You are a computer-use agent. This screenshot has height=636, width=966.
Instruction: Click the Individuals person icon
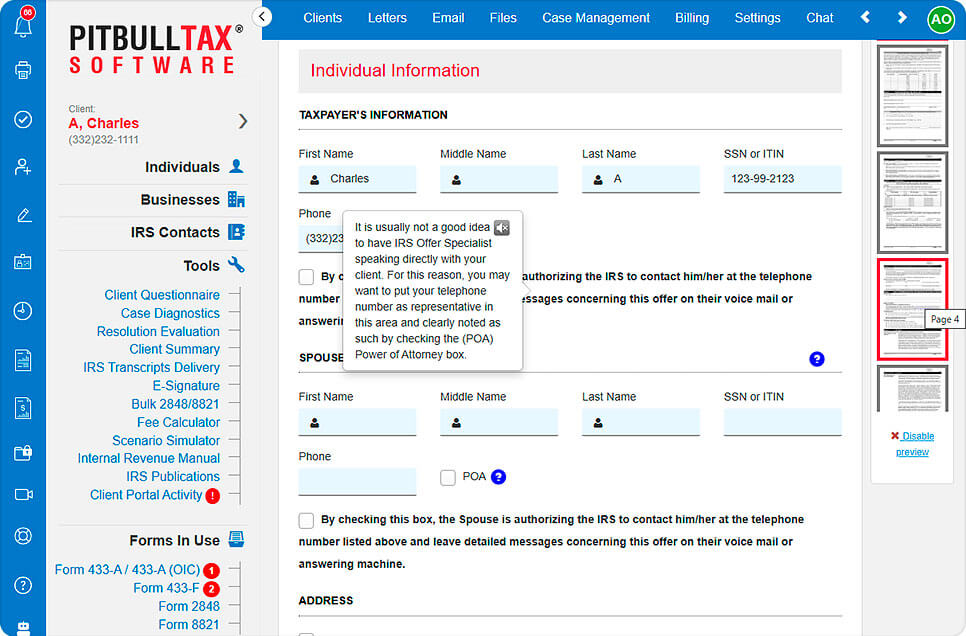pos(236,166)
